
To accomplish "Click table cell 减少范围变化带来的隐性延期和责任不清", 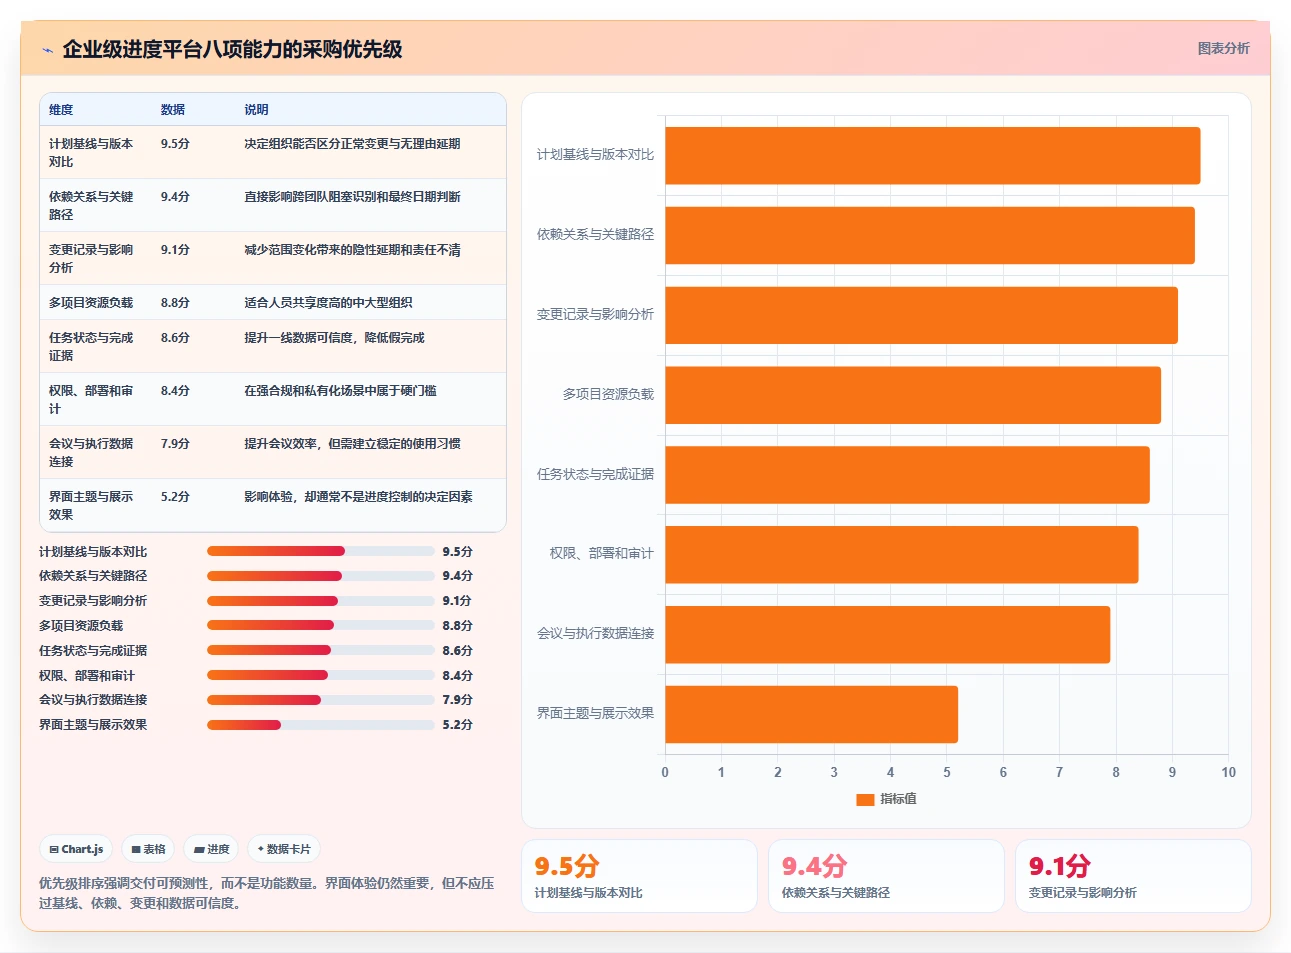I will 352,250.
